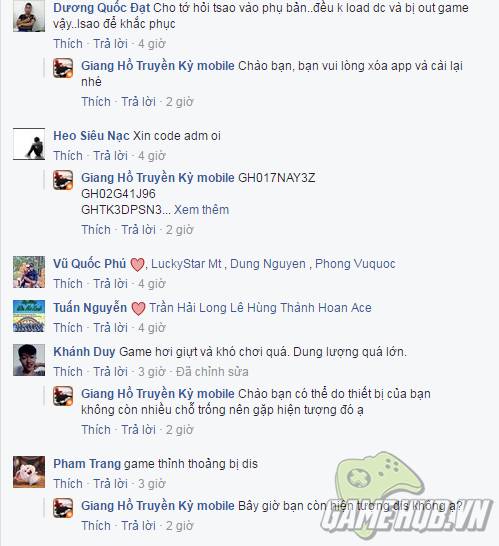Viewport: 499px width, 546px height.
Task: Click page icon beside the GH017NAY3Z code reply
Action: 63,180
